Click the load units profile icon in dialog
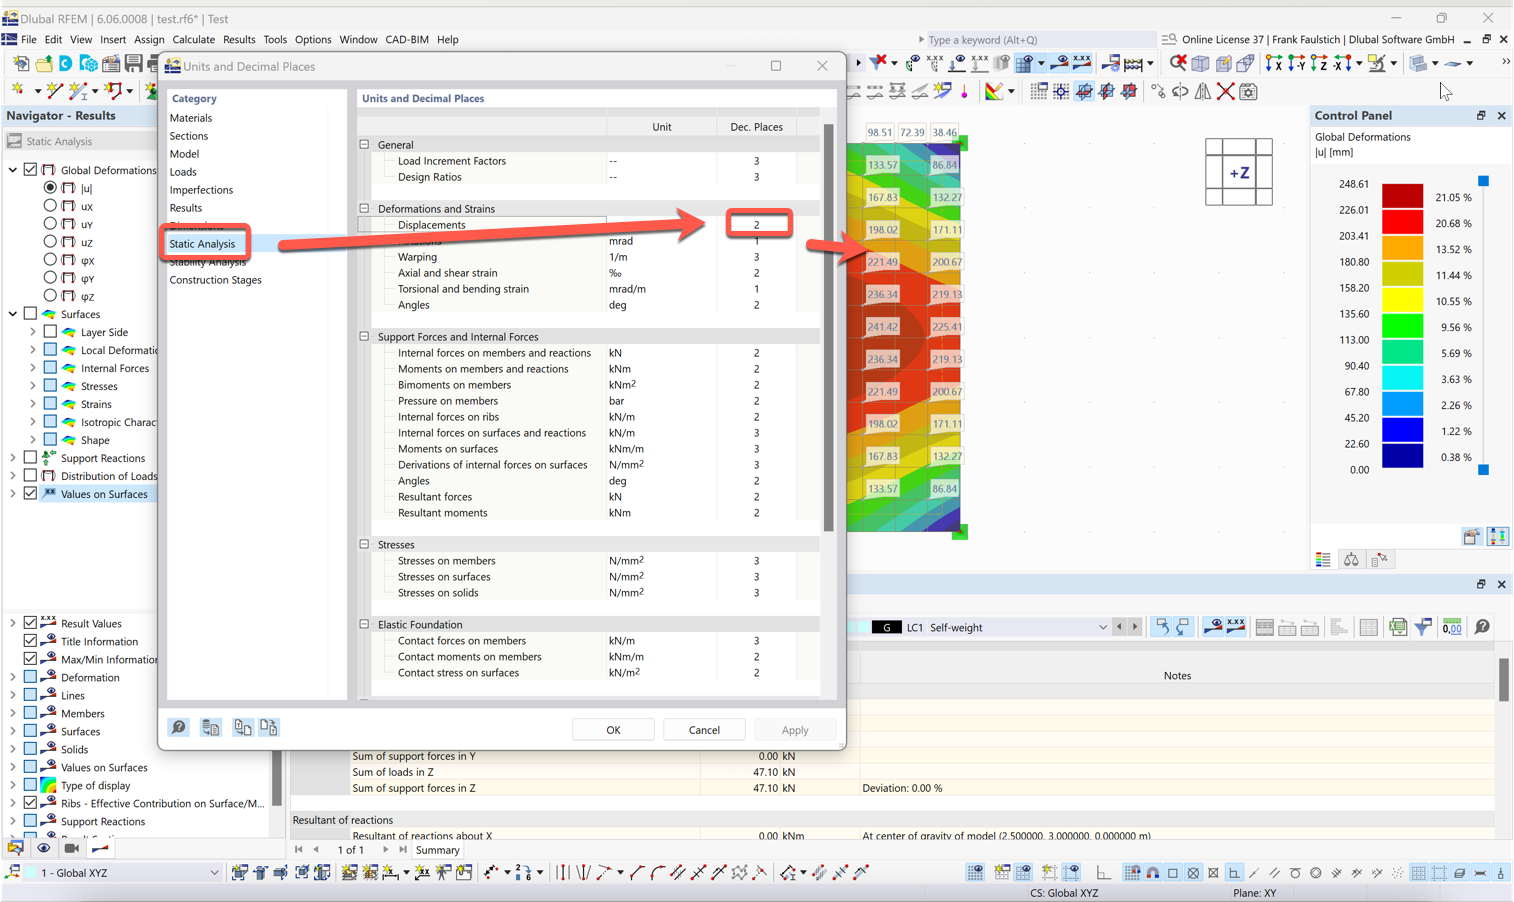This screenshot has height=902, width=1514. 243,728
